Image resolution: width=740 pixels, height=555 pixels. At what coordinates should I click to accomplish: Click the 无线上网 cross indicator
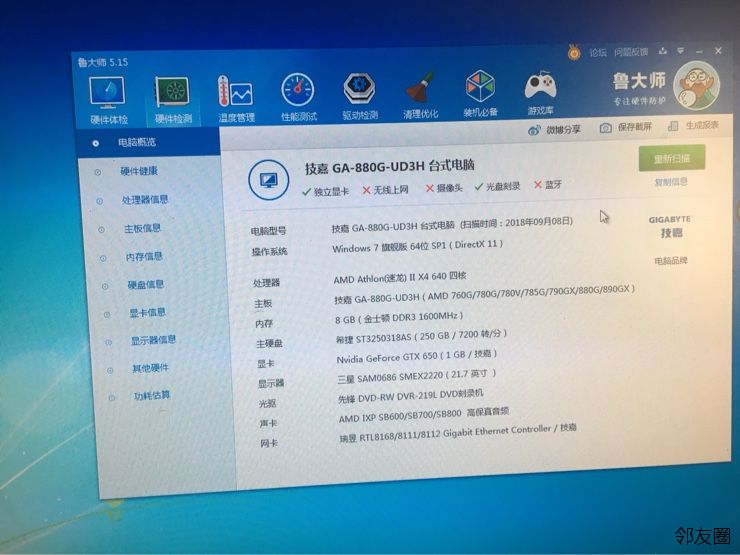(385, 190)
